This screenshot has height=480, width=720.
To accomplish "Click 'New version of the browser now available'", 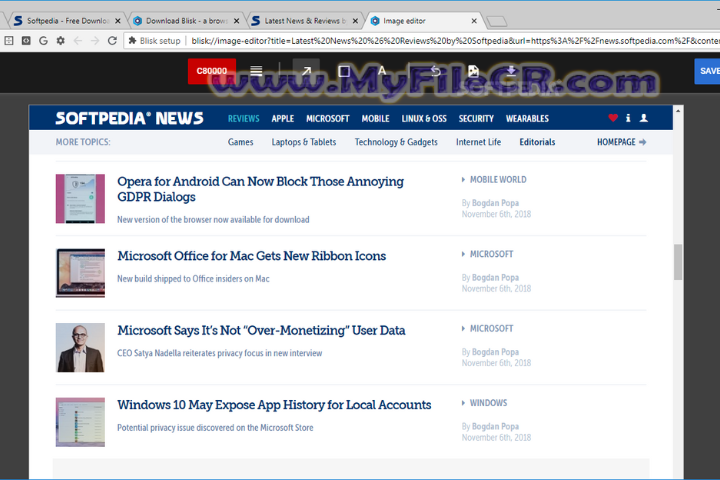I will [213, 219].
